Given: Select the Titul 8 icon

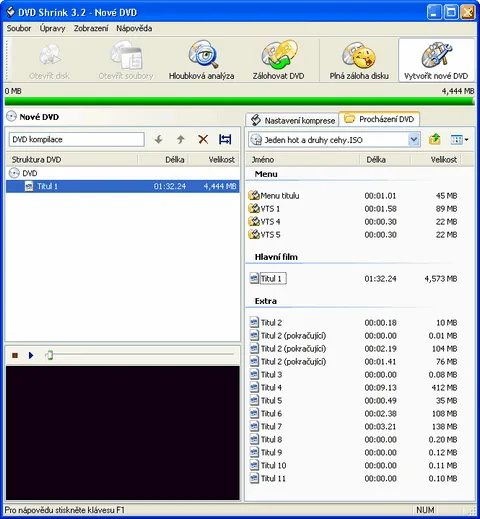Looking at the screenshot, I should pos(254,439).
